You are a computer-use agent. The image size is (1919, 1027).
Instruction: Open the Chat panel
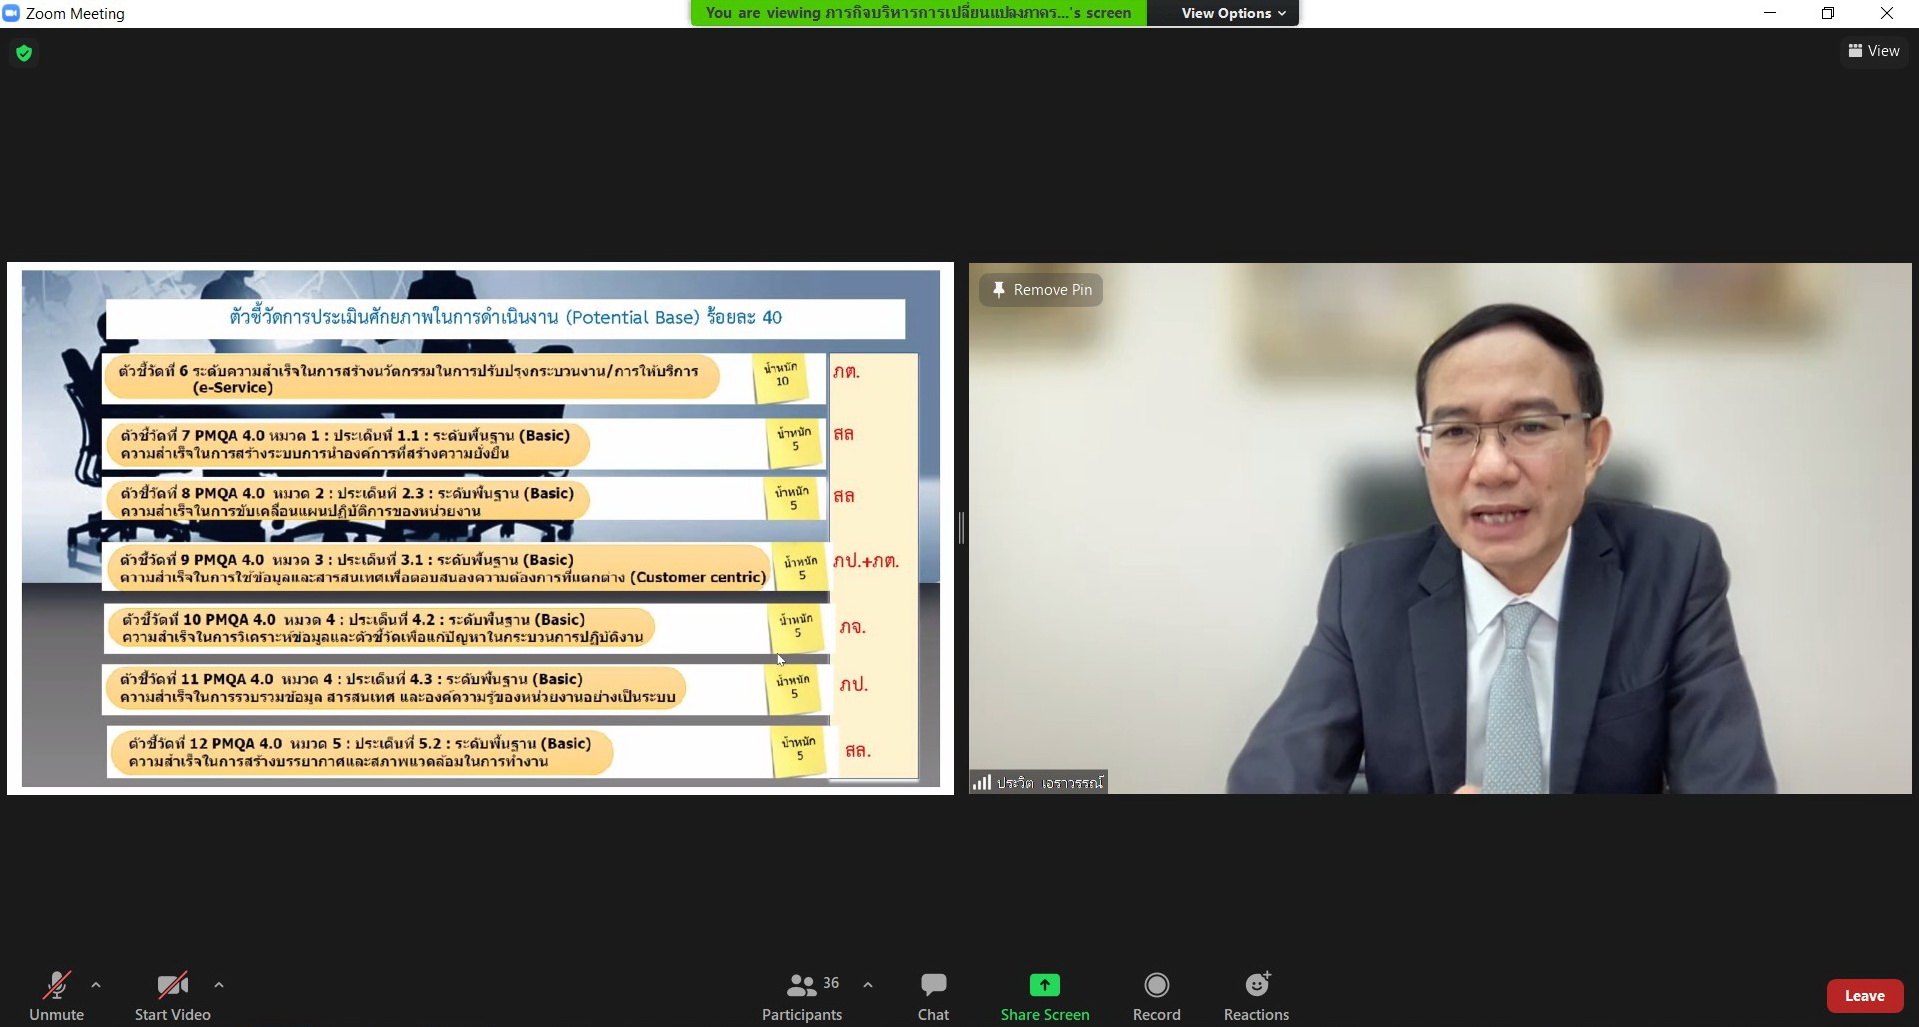pos(933,996)
